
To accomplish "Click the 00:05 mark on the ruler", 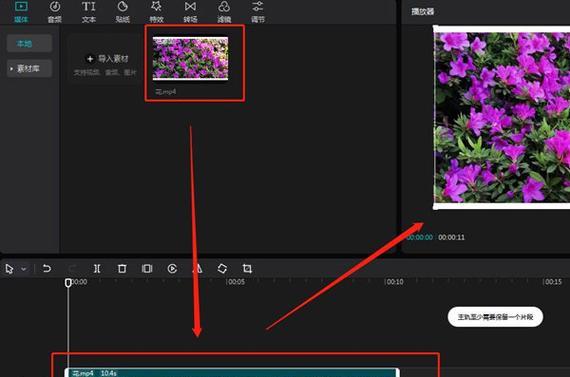I will [x=236, y=282].
